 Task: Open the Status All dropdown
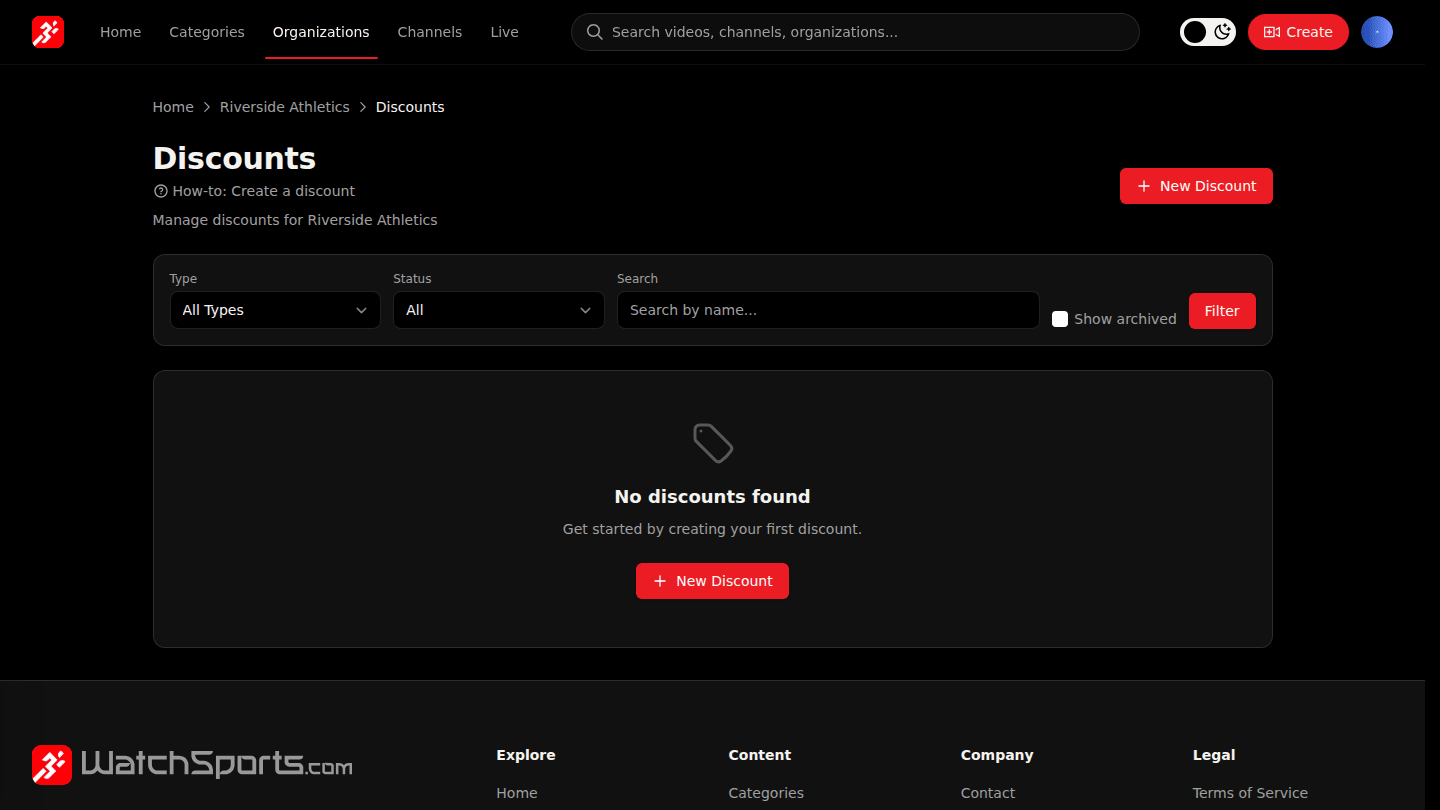pyautogui.click(x=499, y=310)
